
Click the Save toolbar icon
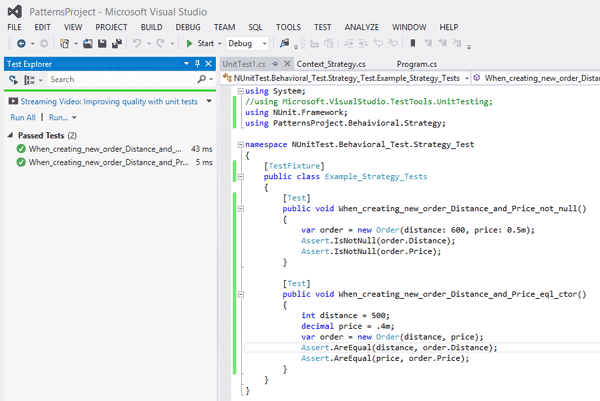(x=102, y=44)
